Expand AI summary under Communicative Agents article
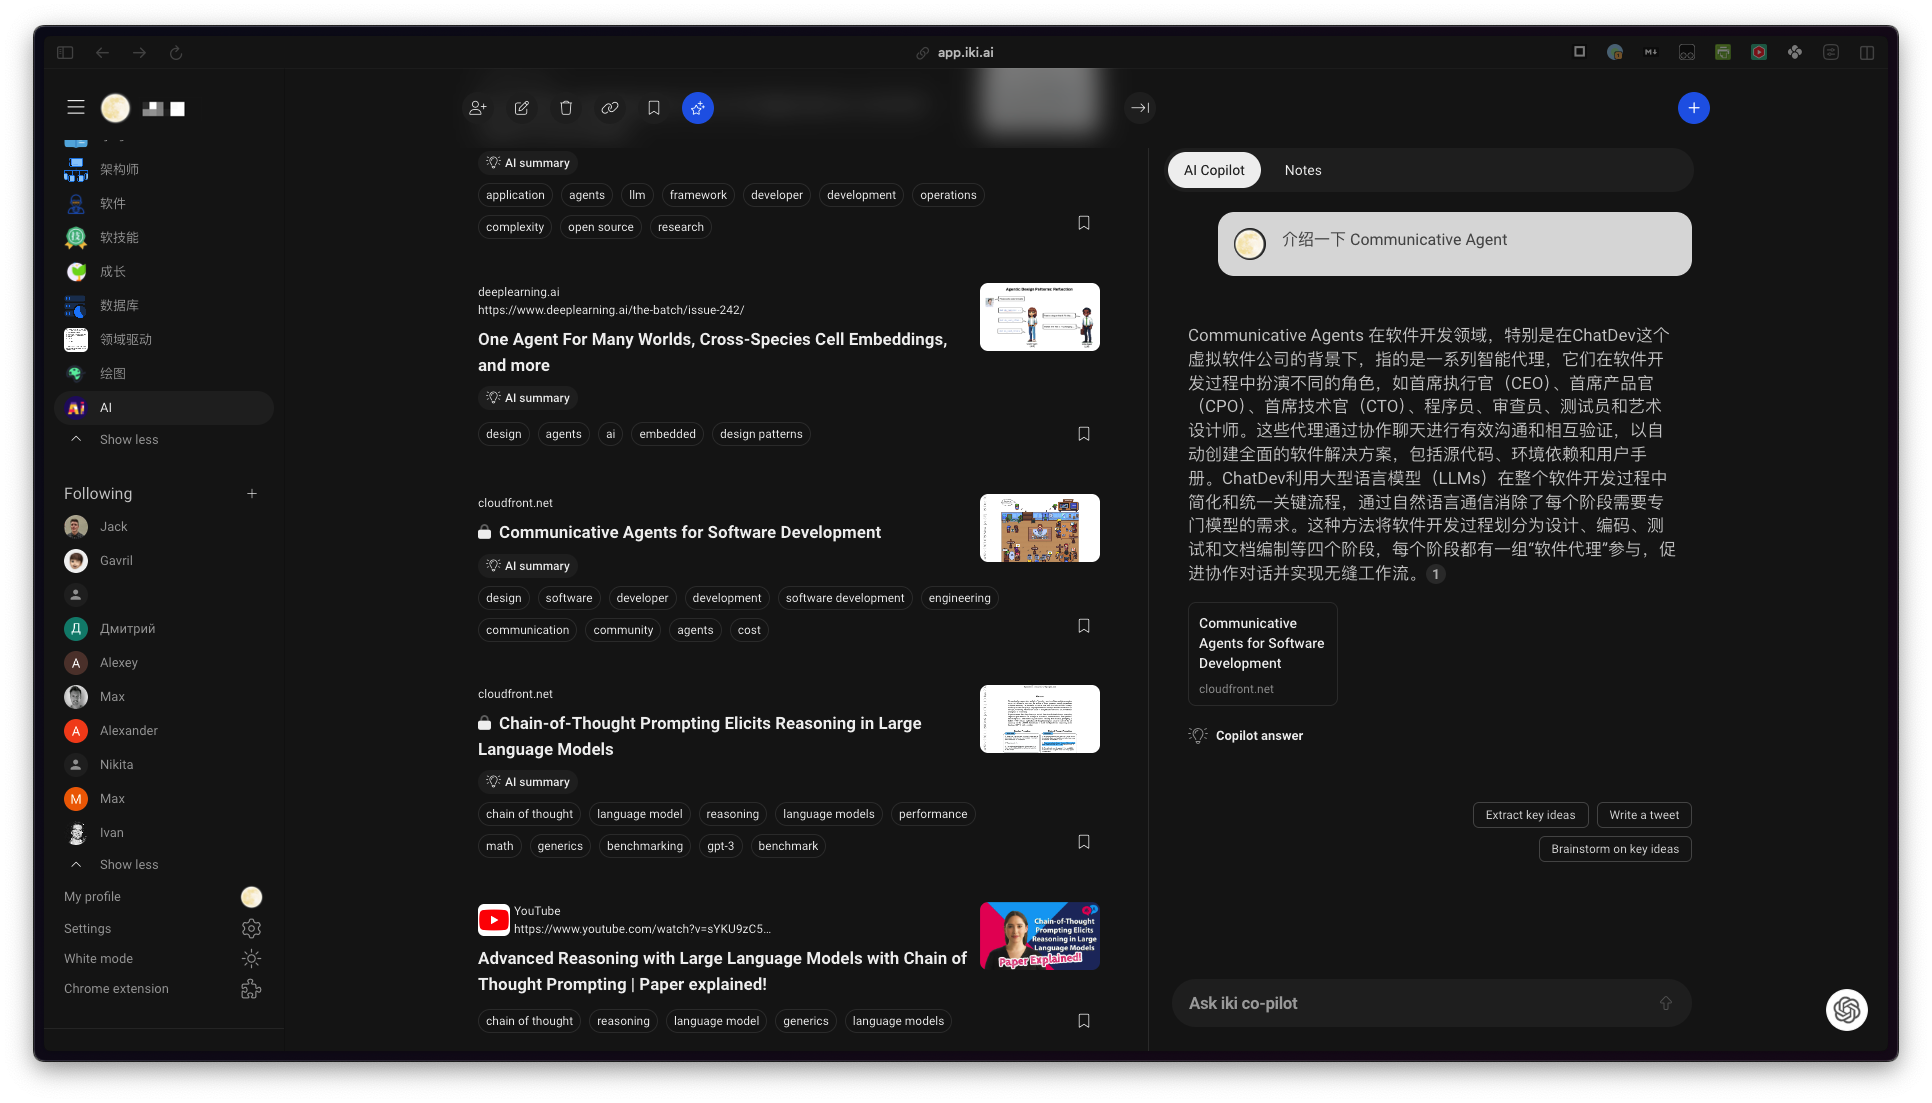1932x1103 pixels. coord(528,566)
